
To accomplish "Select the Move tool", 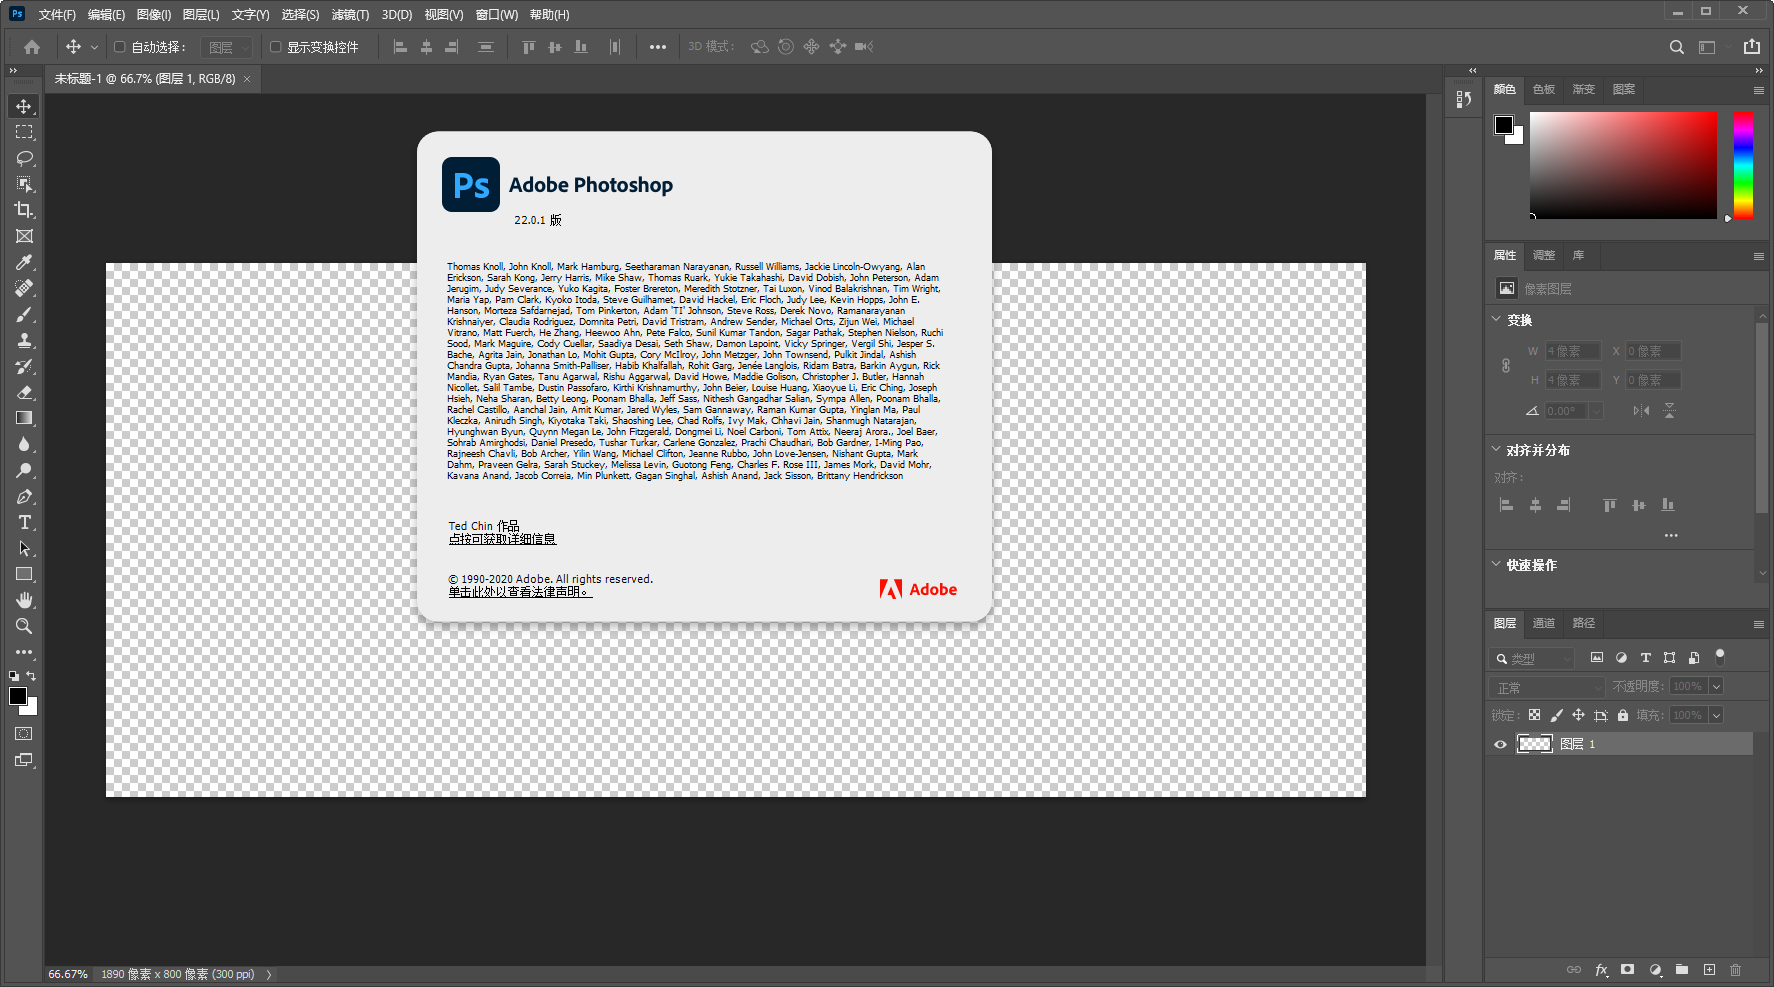I will click(24, 105).
